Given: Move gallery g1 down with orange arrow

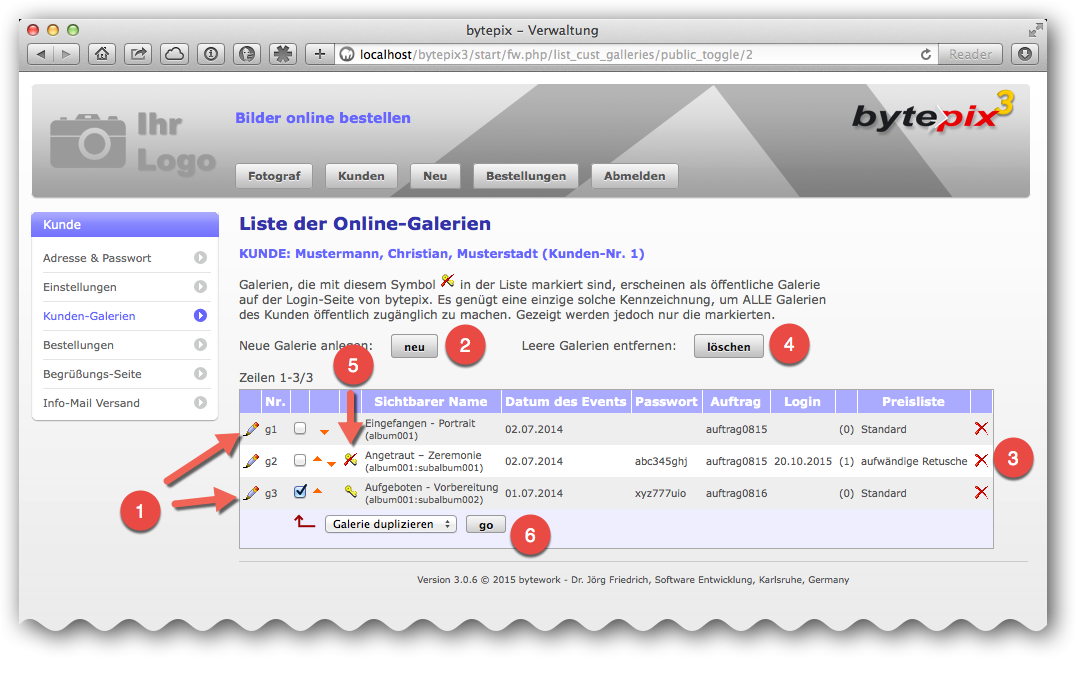Looking at the screenshot, I should pyautogui.click(x=325, y=432).
